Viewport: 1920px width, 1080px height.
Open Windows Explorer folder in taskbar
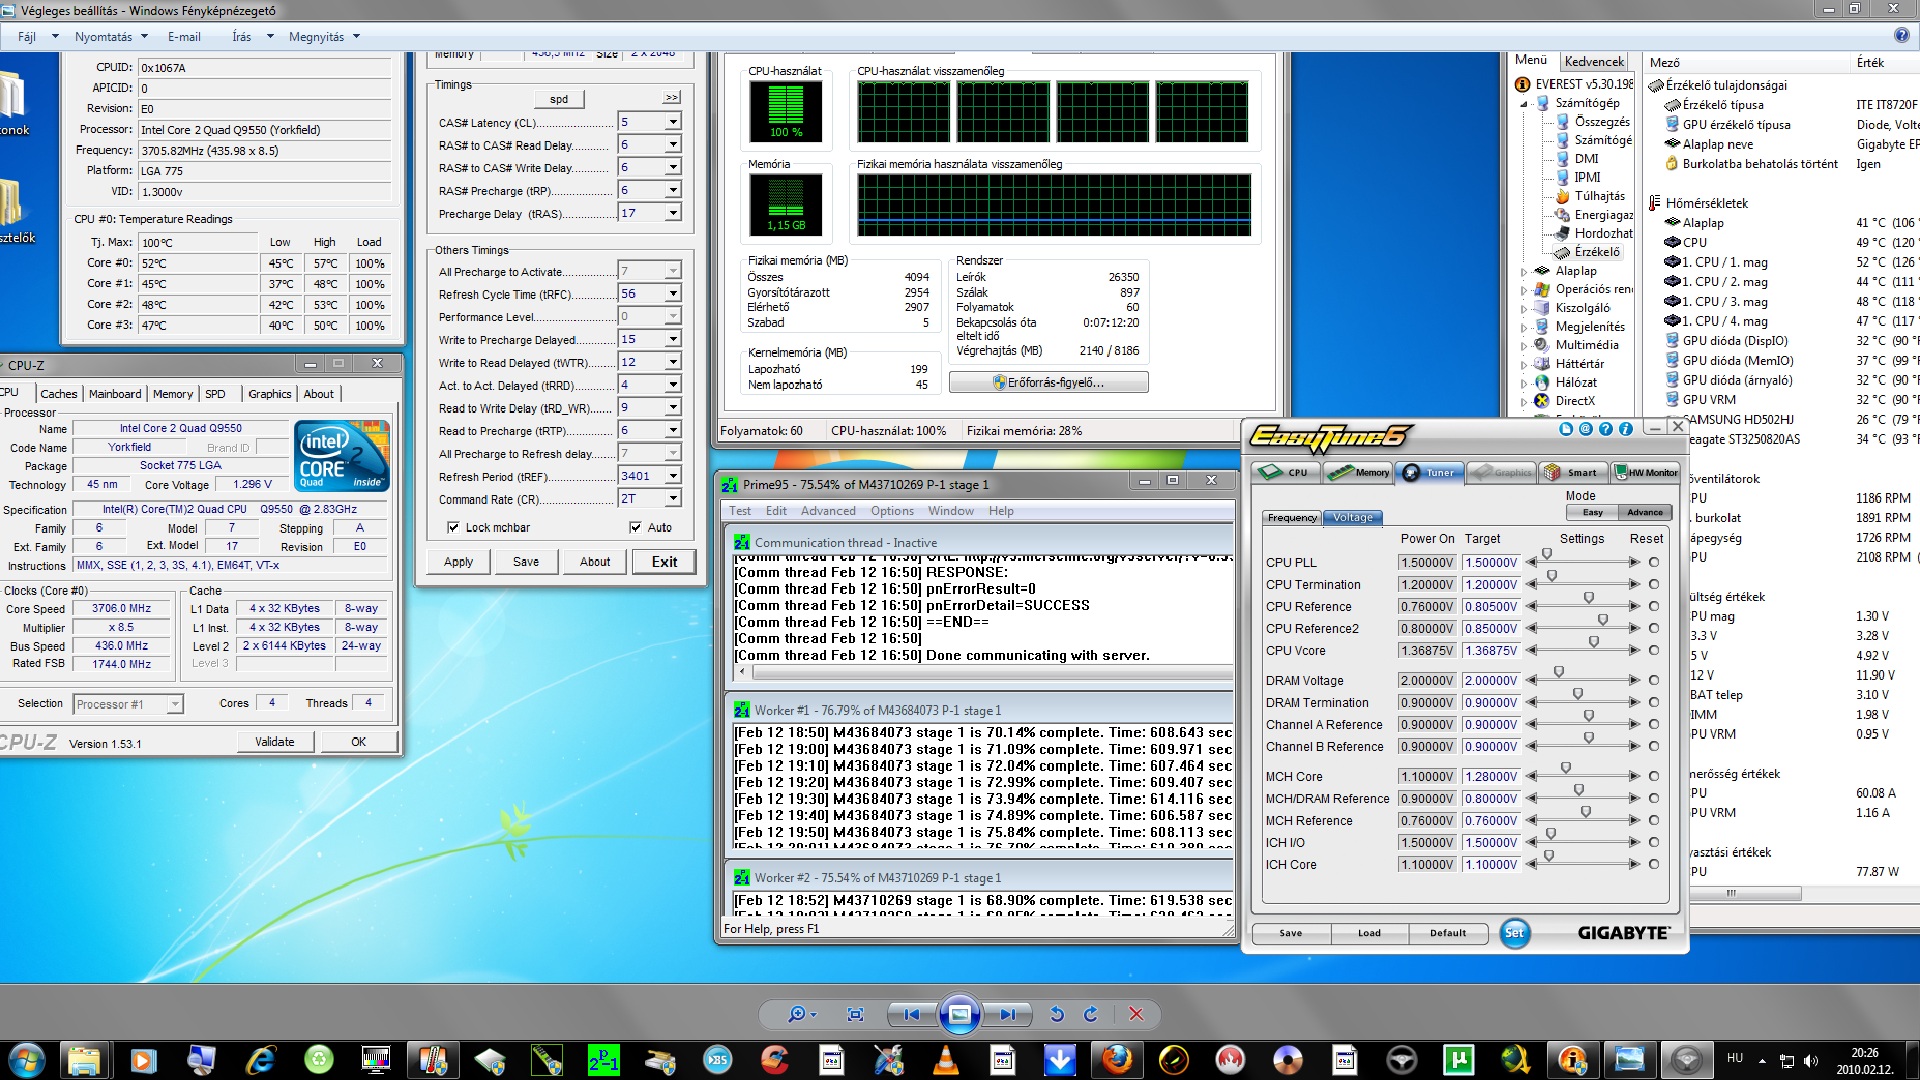[x=84, y=1060]
